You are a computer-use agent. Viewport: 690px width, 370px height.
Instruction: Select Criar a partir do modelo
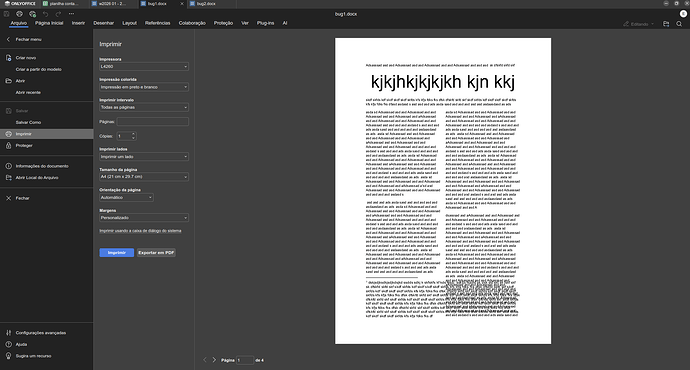[39, 70]
